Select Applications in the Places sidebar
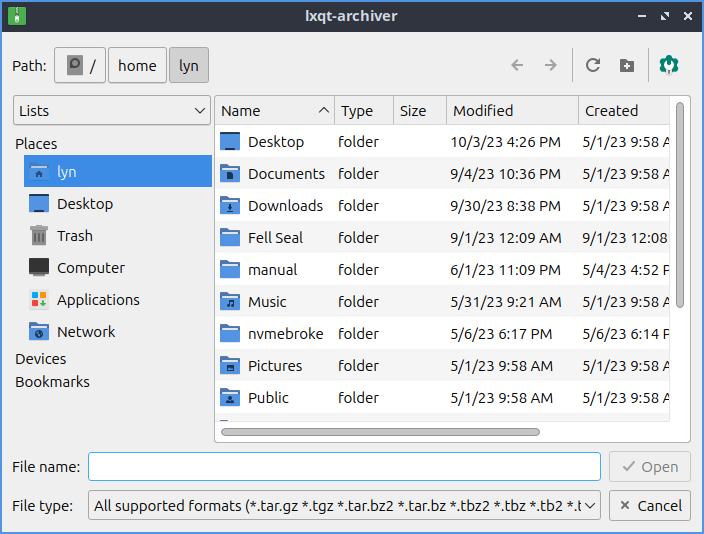 [97, 300]
